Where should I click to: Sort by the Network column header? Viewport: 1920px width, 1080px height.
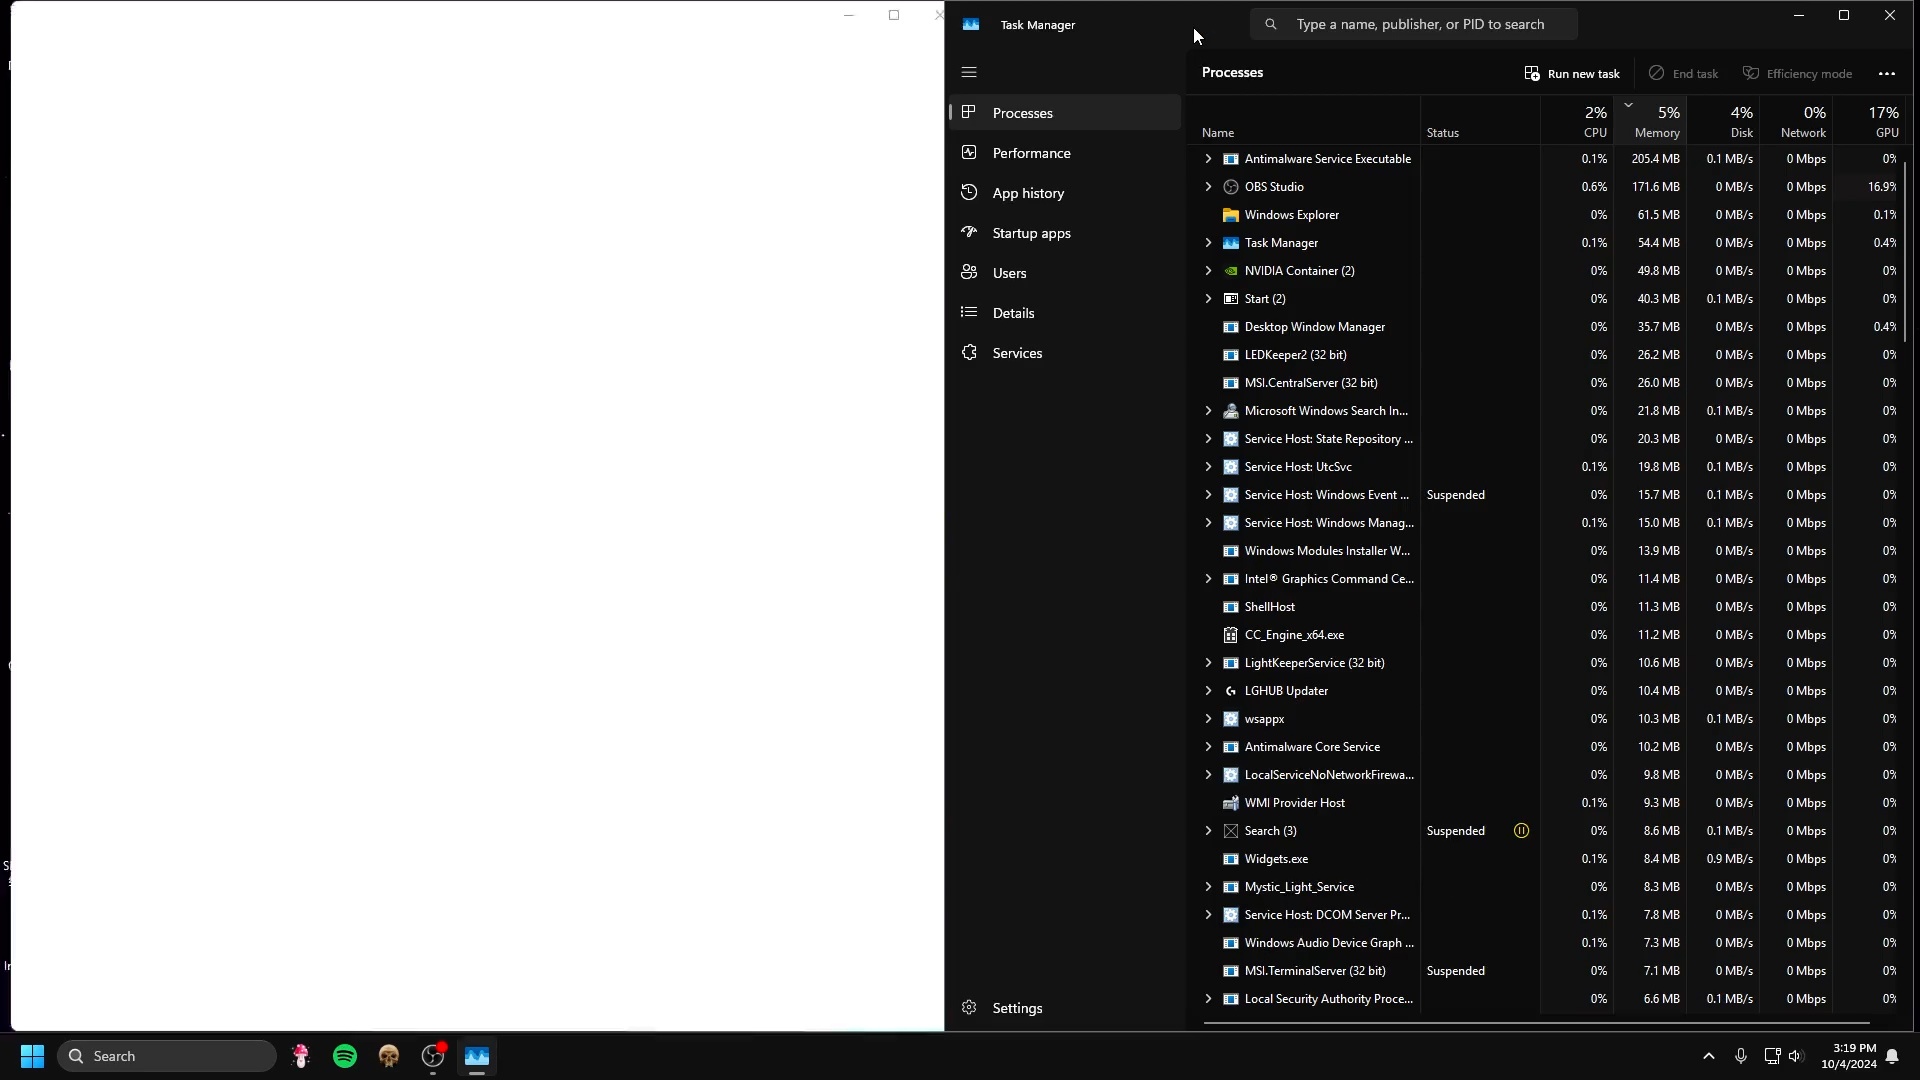[x=1796, y=121]
